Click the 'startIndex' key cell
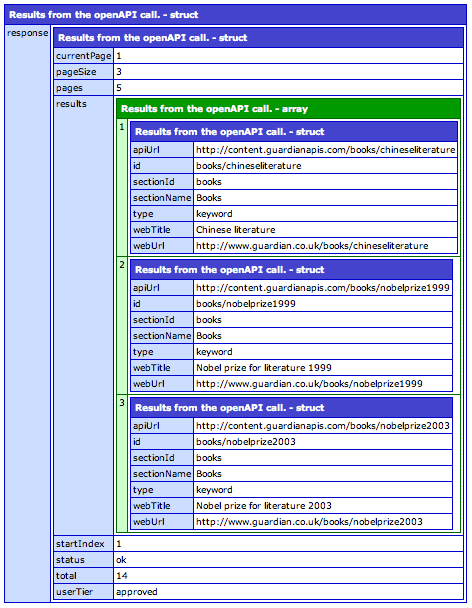 83,544
